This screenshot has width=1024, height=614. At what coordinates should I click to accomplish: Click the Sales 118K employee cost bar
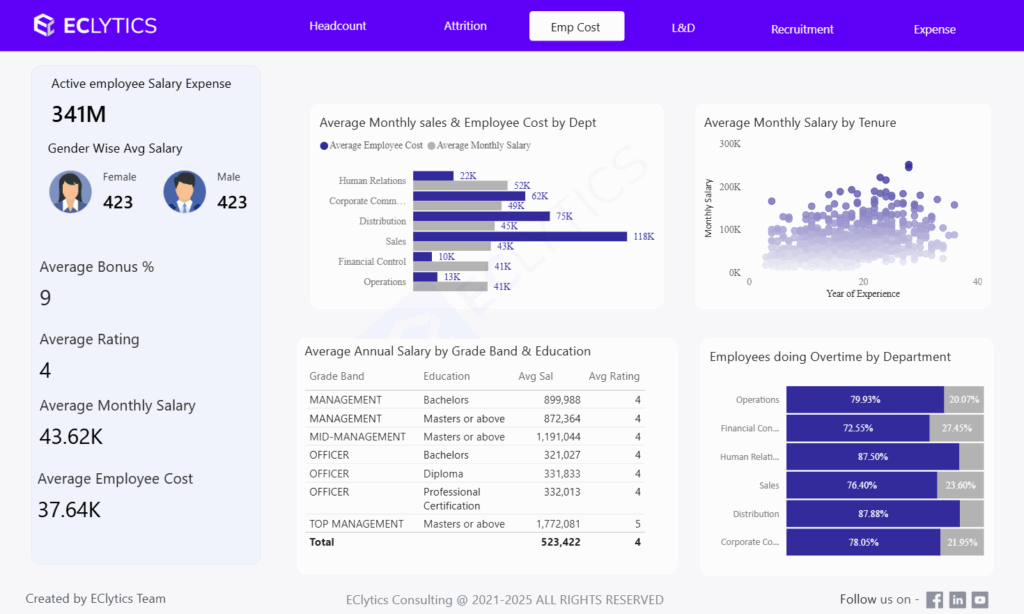click(x=520, y=237)
